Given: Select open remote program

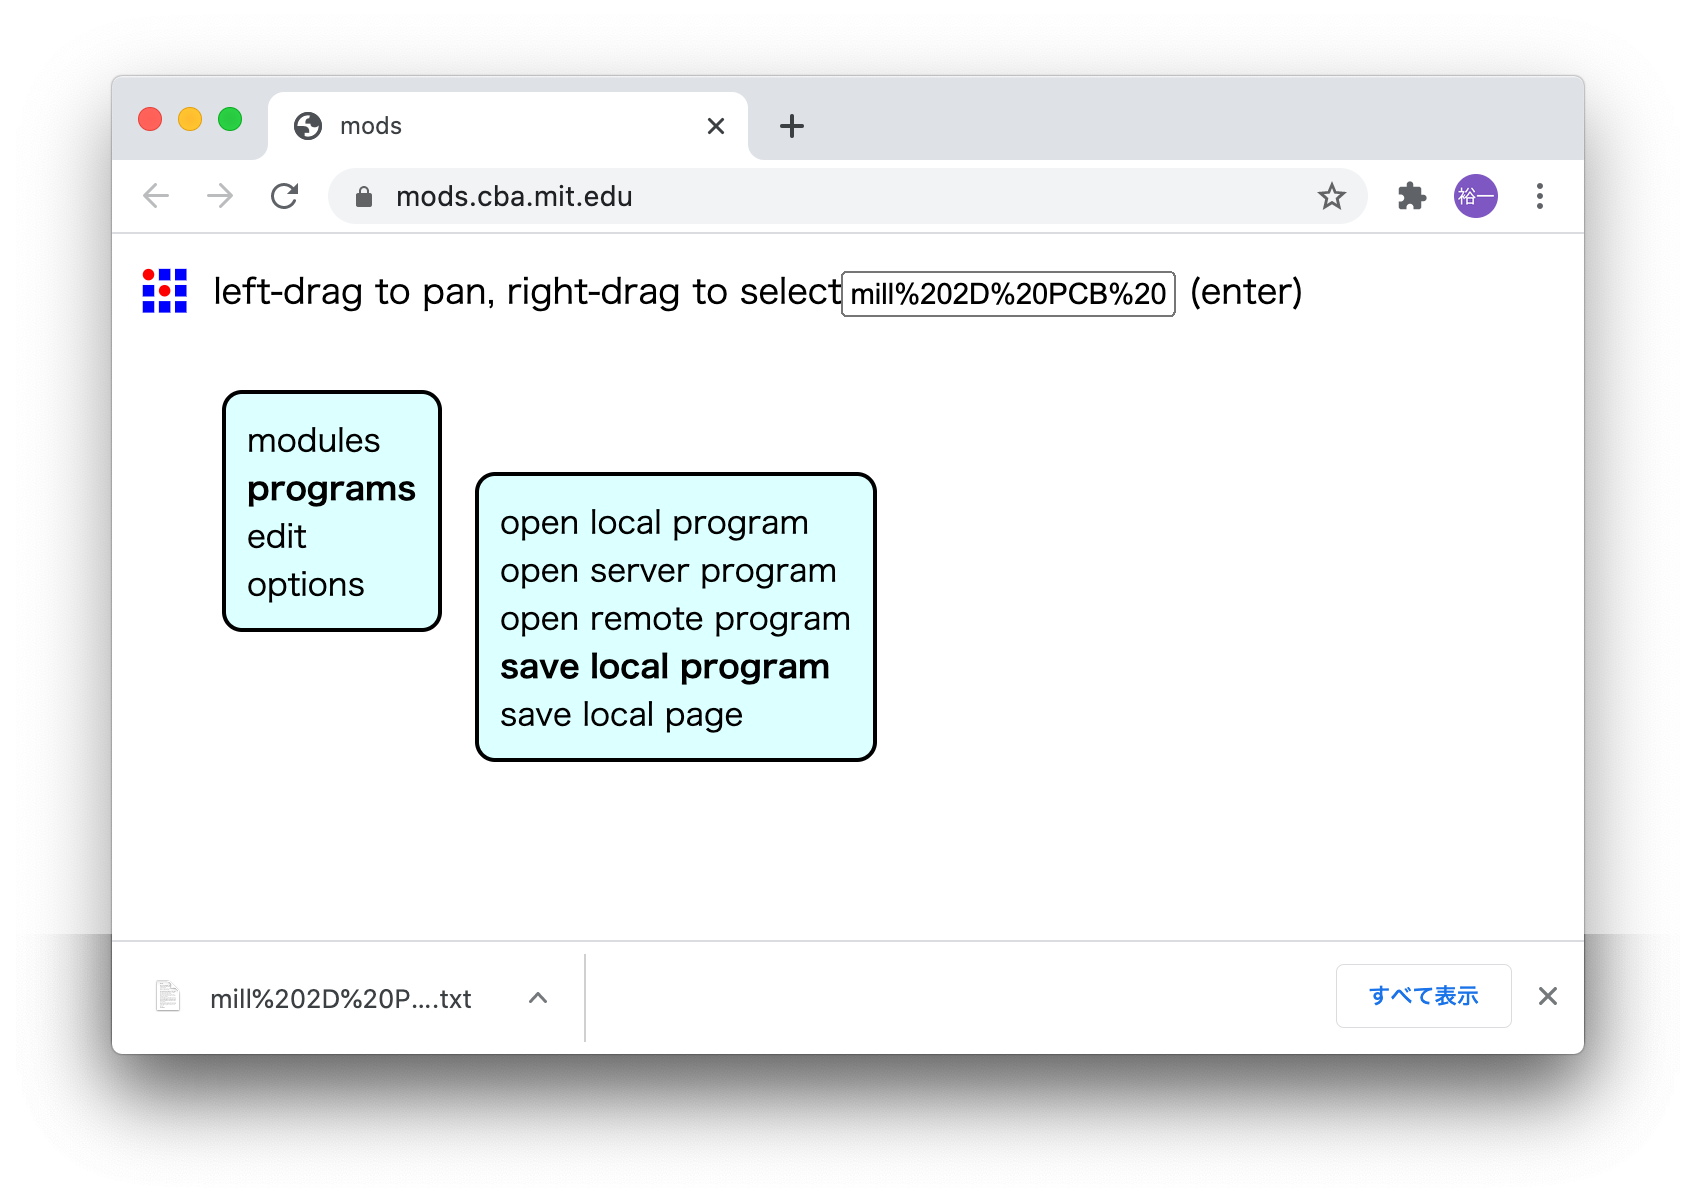Looking at the screenshot, I should click(x=675, y=619).
